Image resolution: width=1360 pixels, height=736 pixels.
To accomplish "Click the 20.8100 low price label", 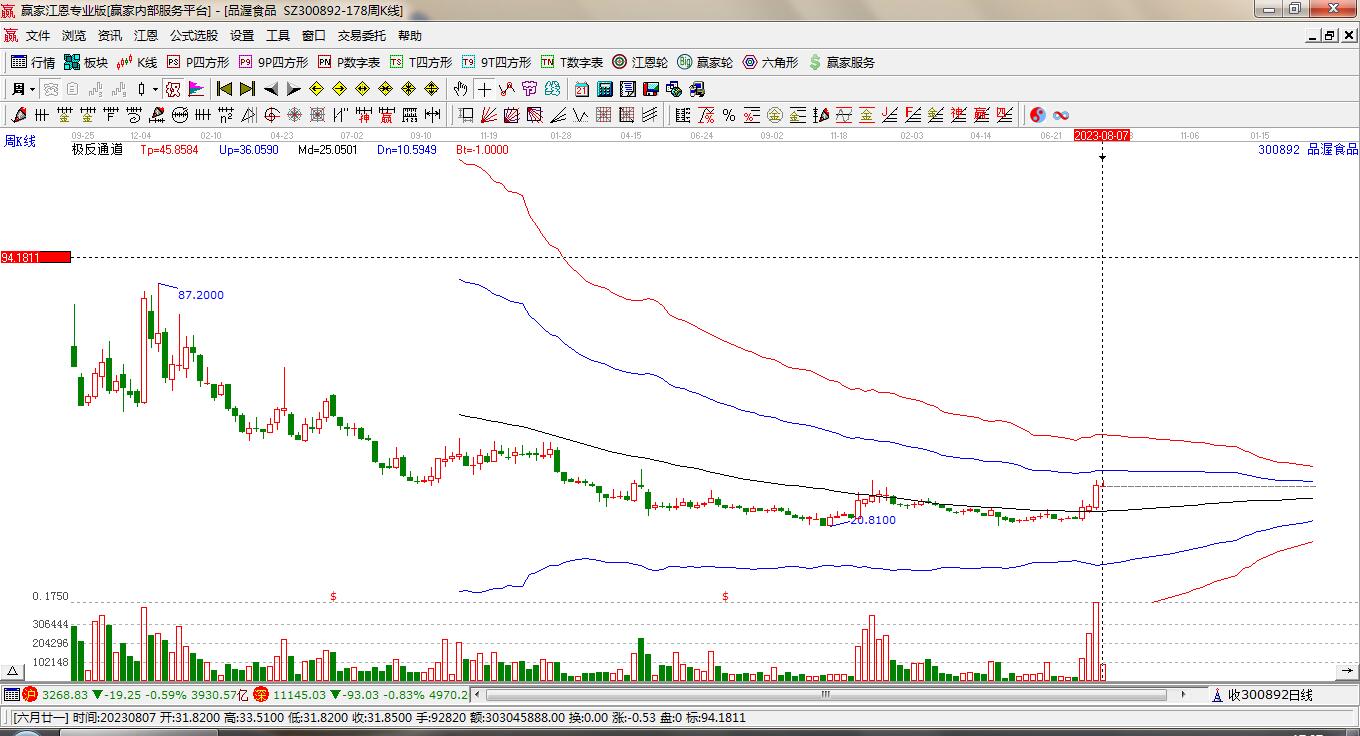I will (x=873, y=520).
